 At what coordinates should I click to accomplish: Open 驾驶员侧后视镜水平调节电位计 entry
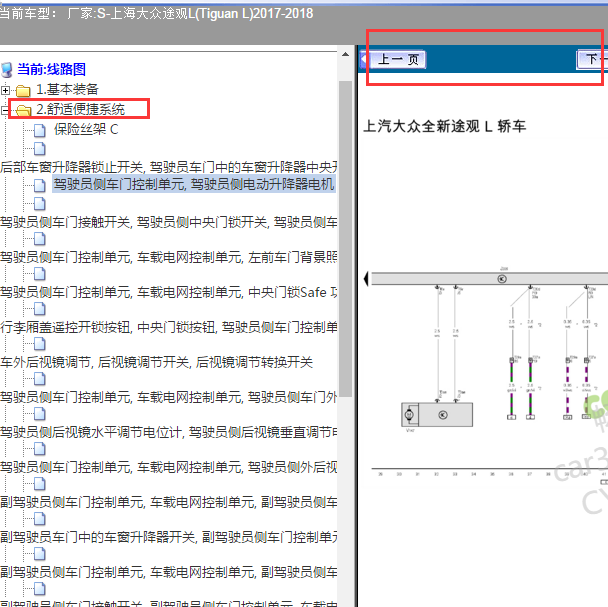click(x=169, y=432)
